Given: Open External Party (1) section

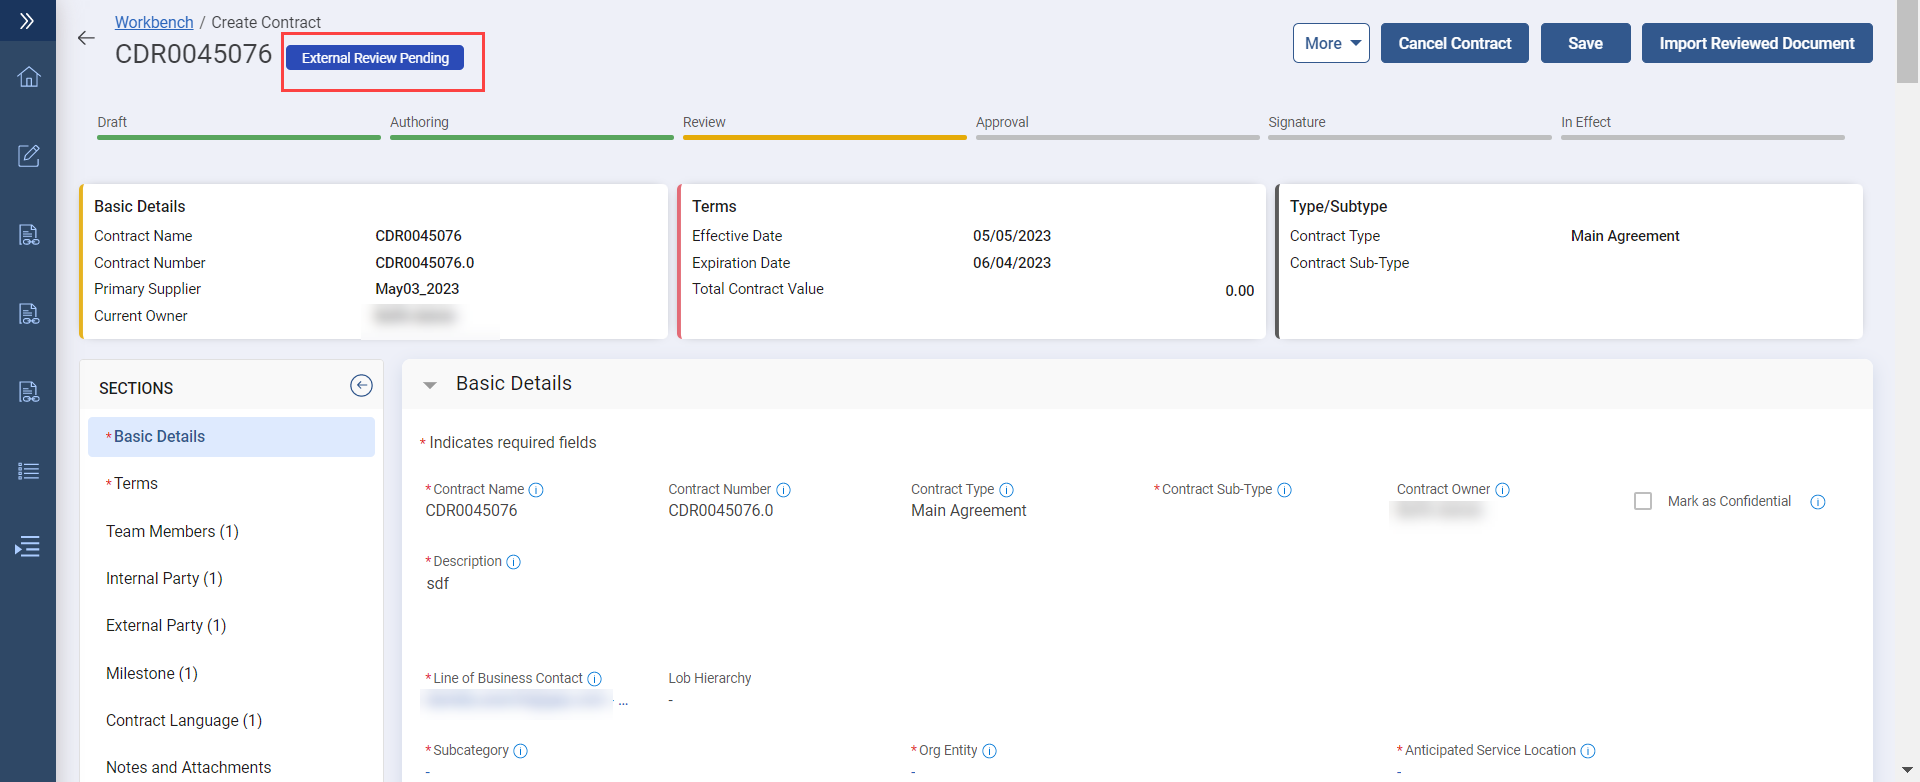Looking at the screenshot, I should tap(166, 626).
